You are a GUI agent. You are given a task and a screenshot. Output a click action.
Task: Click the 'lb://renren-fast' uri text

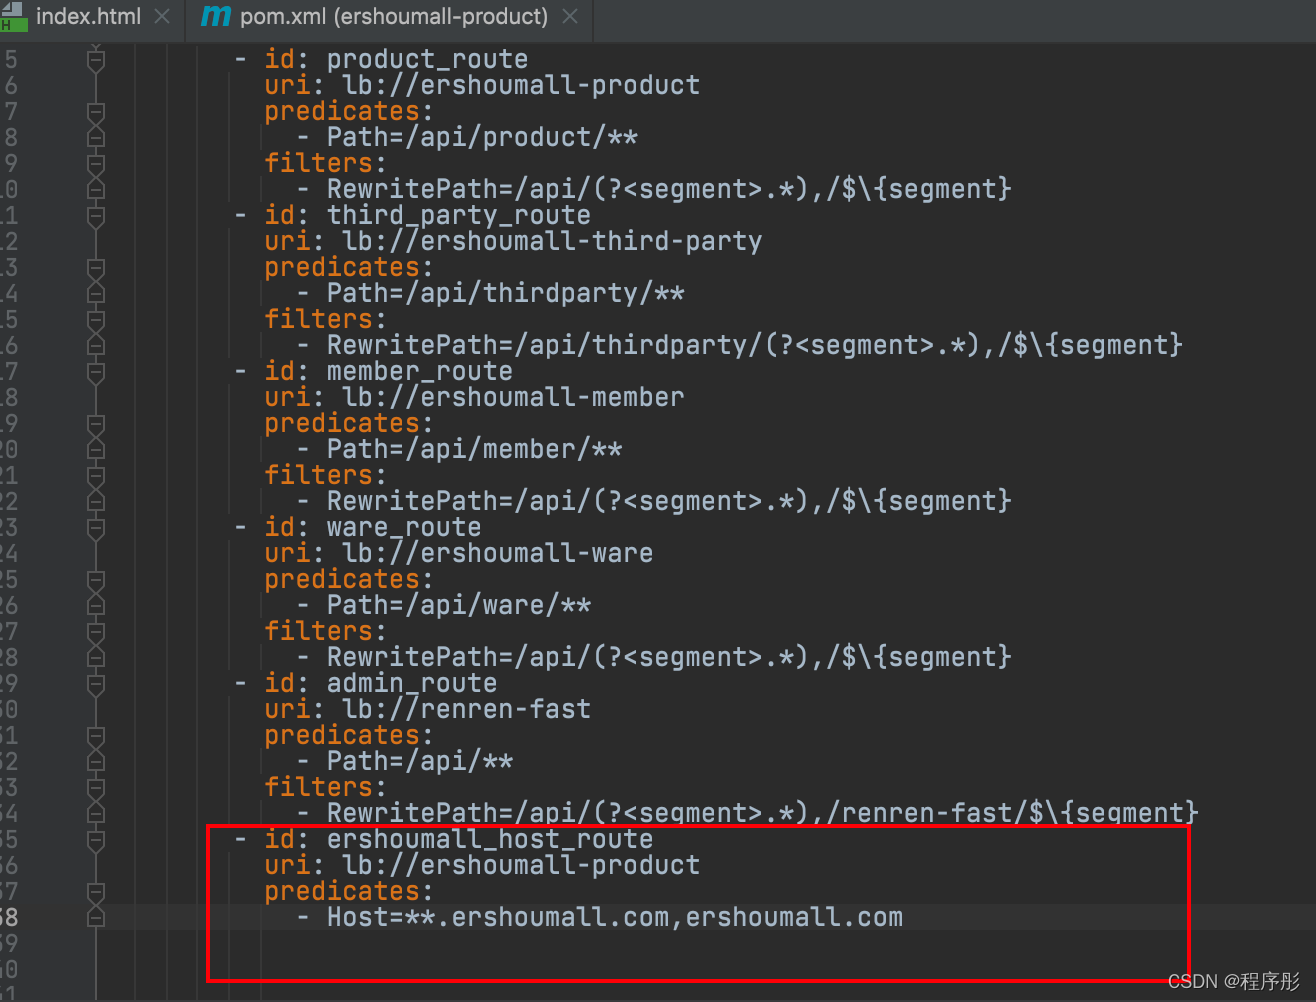[466, 710]
